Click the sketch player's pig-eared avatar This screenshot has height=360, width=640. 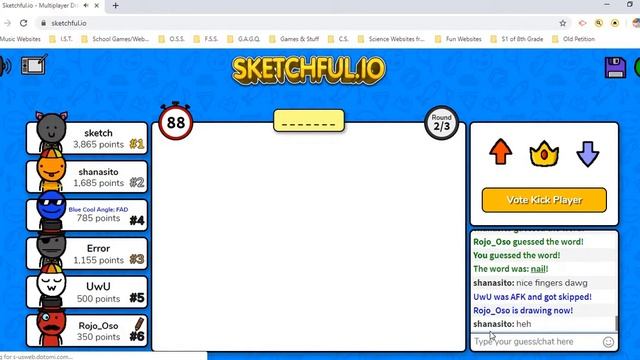51,131
